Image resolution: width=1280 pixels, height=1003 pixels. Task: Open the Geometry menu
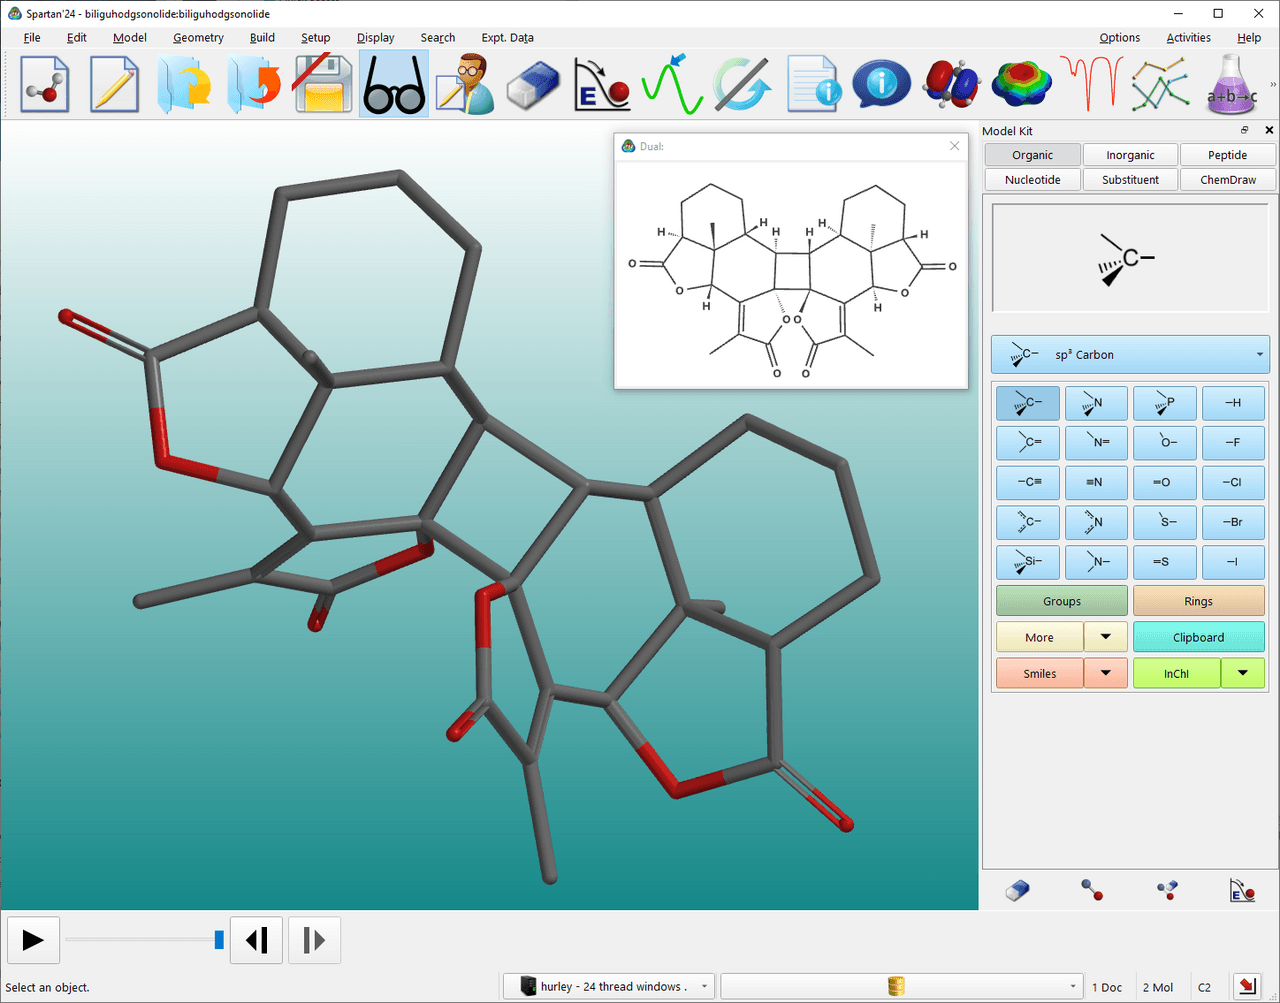click(198, 38)
